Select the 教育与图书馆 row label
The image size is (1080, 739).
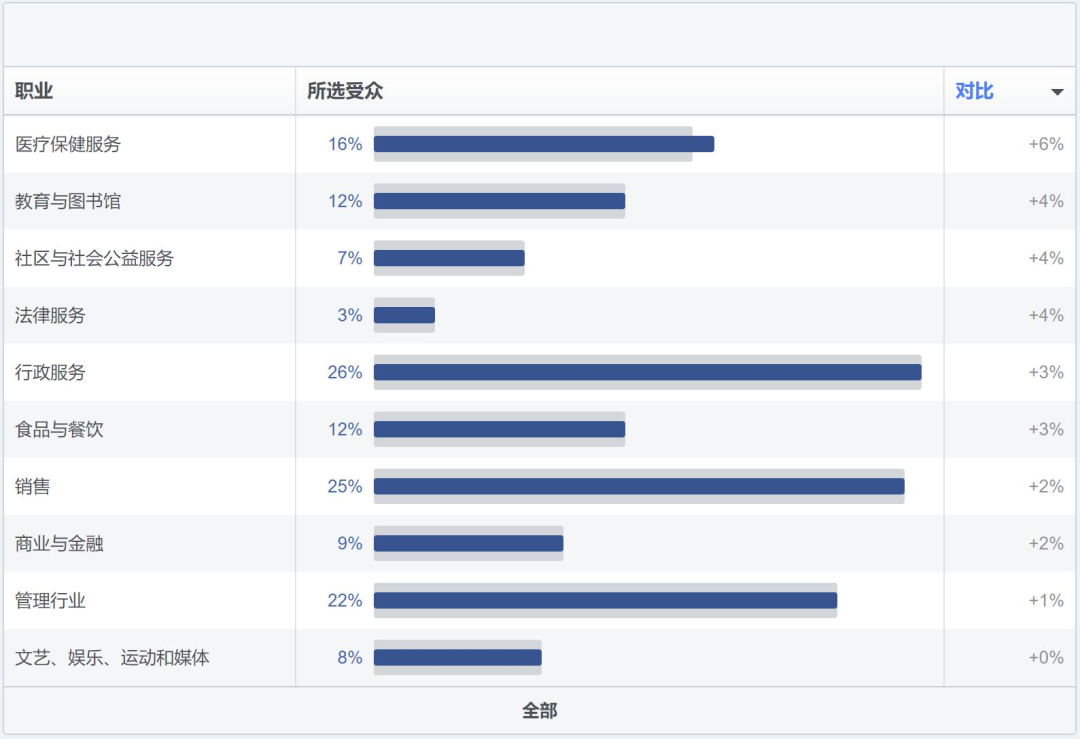tap(68, 201)
